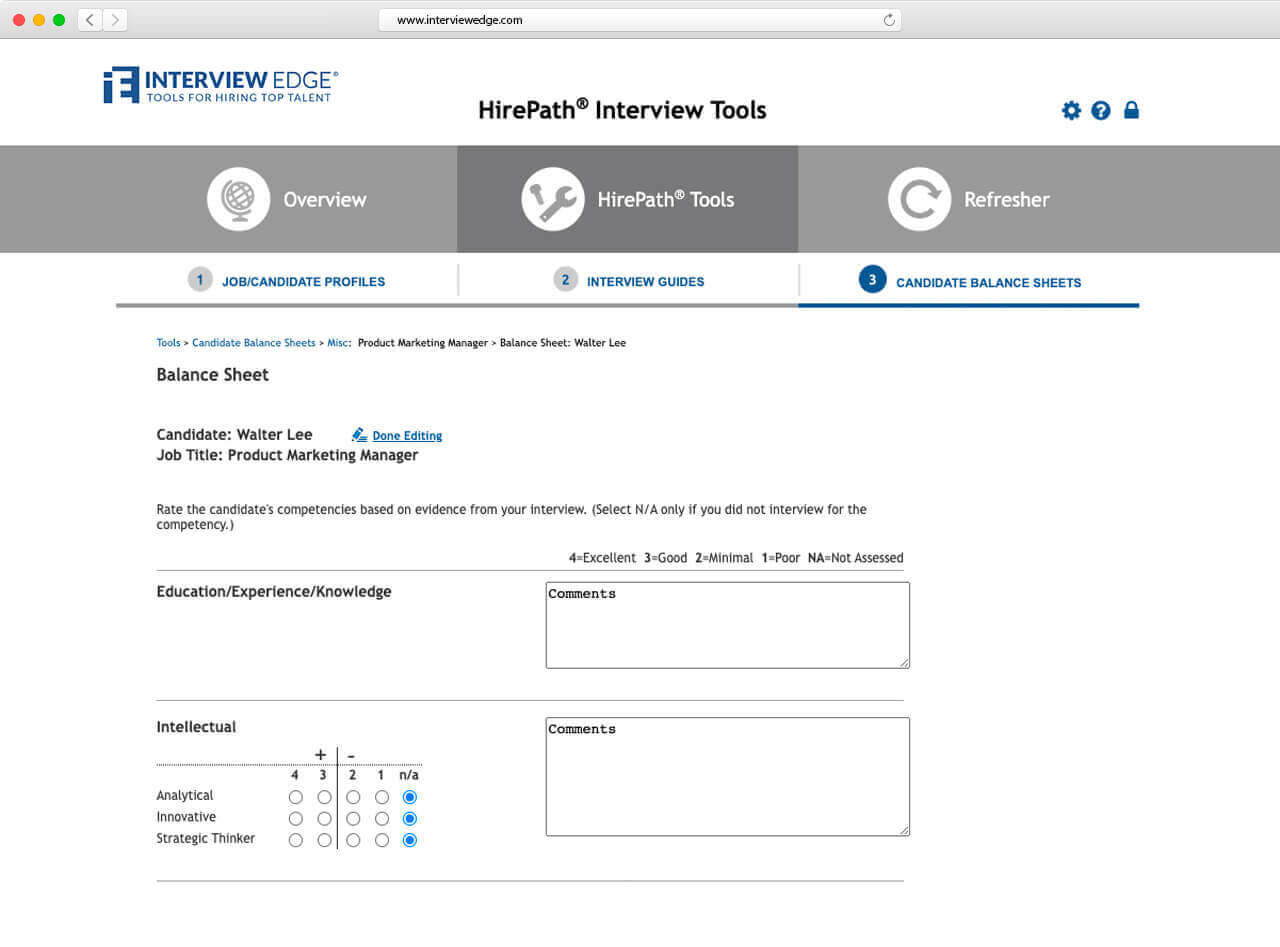
Task: Click step 2 circle badge
Action: click(x=566, y=280)
